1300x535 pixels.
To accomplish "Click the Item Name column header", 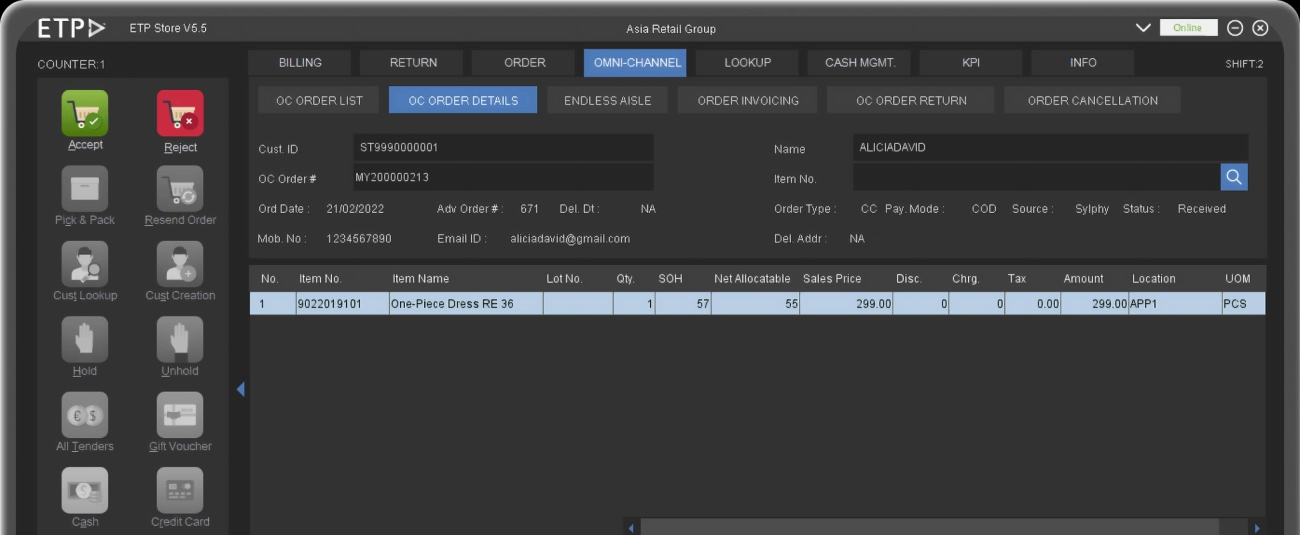I will [420, 279].
